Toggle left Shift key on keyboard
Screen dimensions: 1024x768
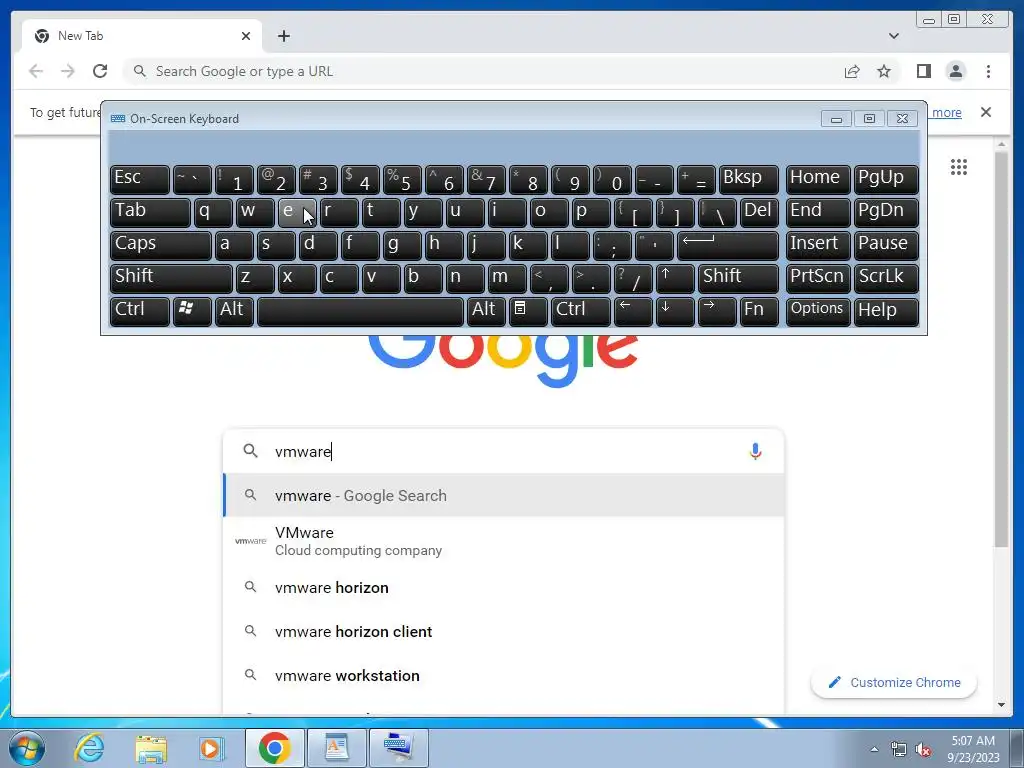click(x=171, y=278)
